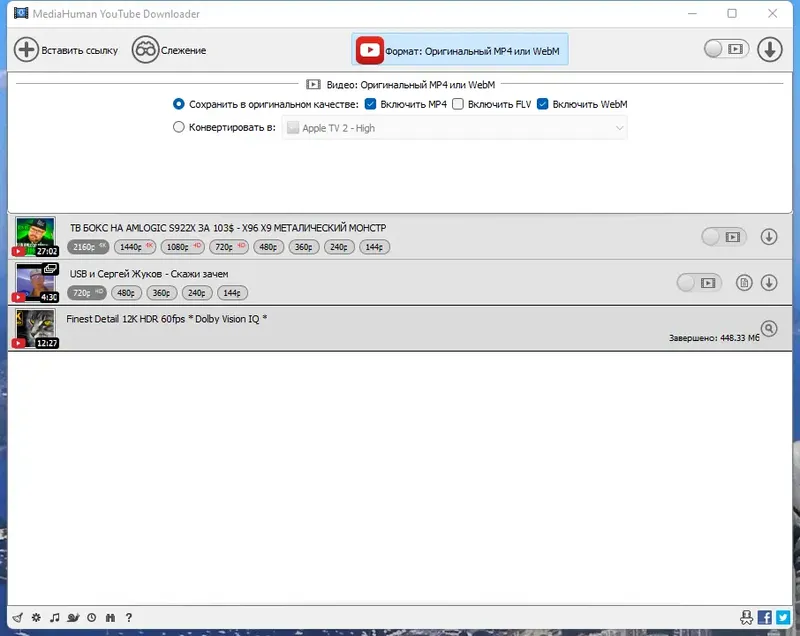Toggle video switch on ТВ БОКС row
The width and height of the screenshot is (800, 636).
pyautogui.click(x=724, y=237)
